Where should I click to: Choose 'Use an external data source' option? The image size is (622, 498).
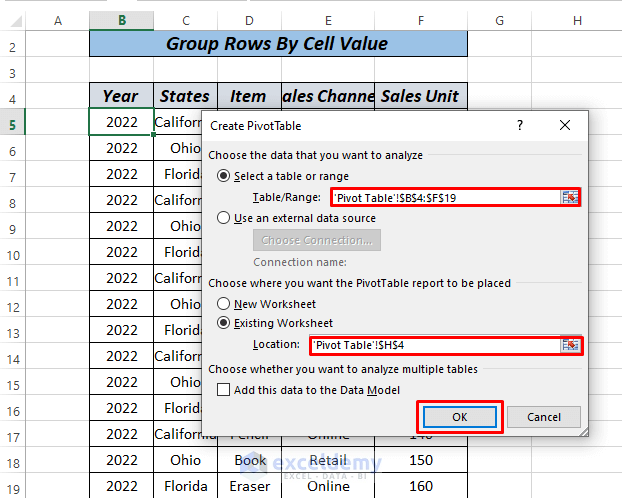223,218
